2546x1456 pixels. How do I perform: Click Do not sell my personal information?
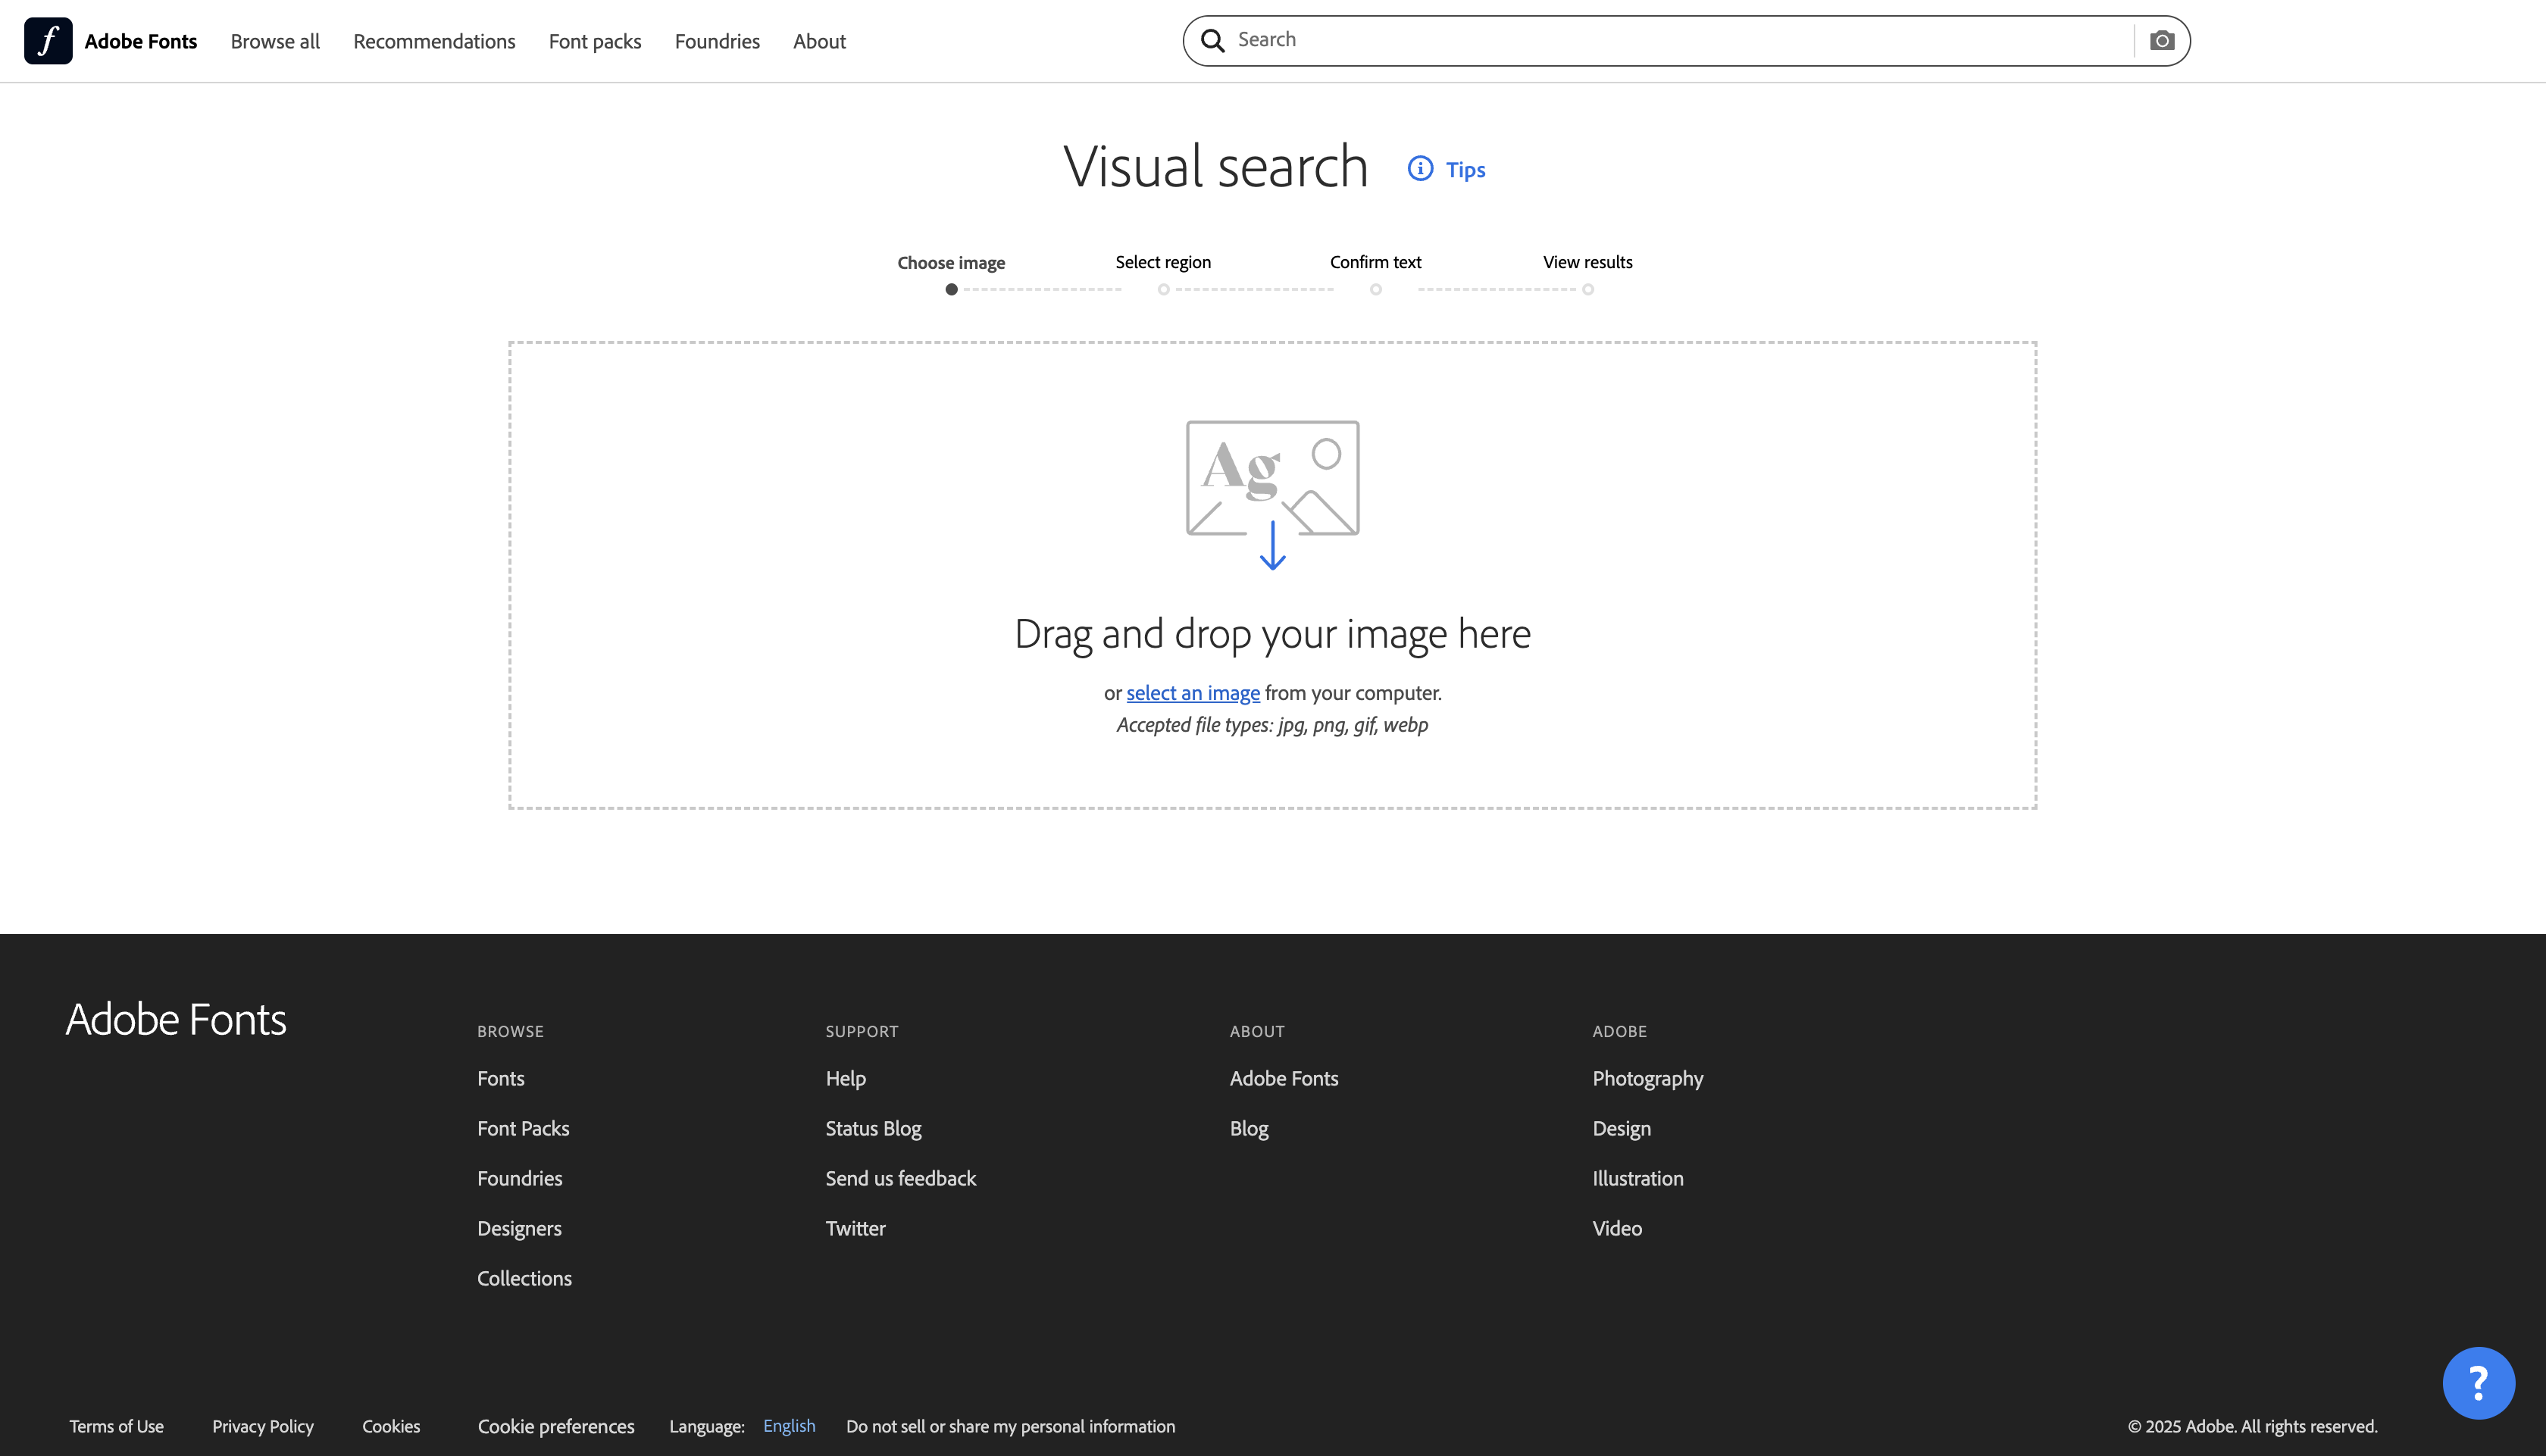1010,1426
